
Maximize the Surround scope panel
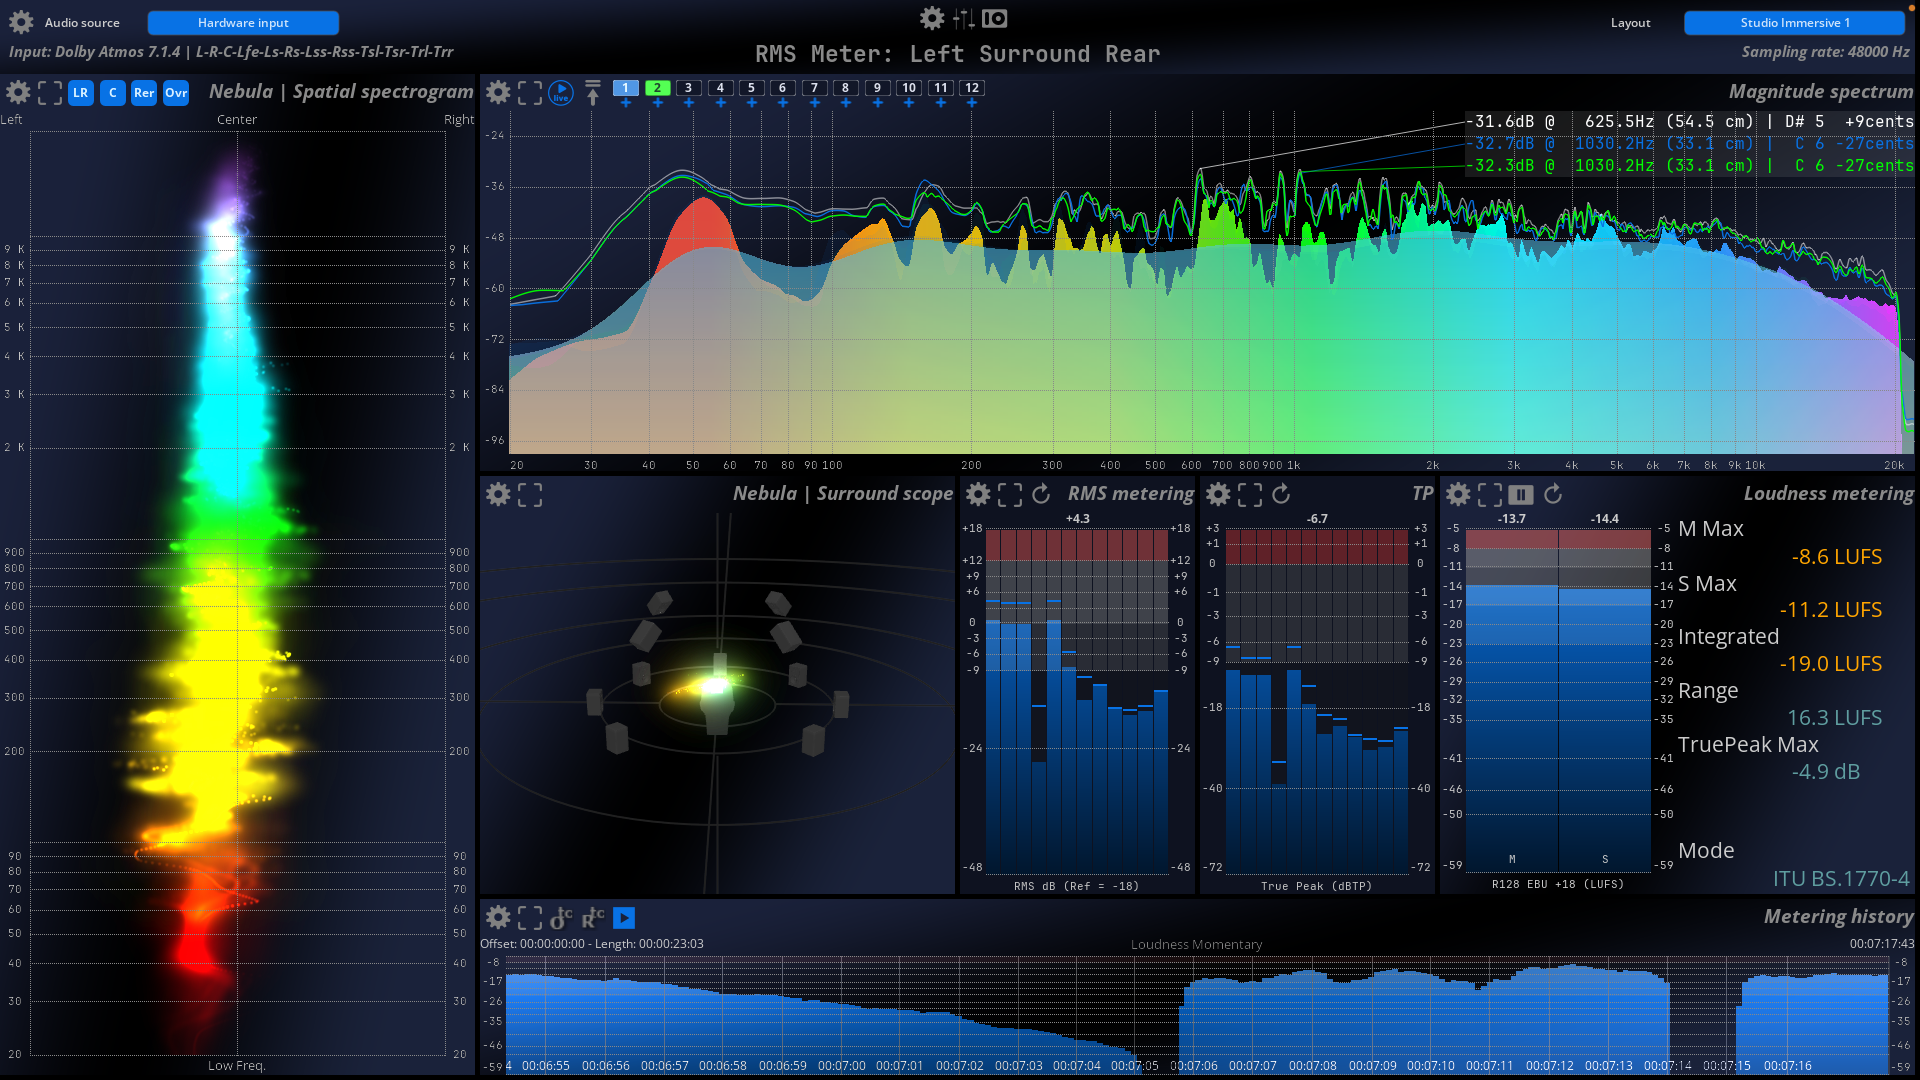pos(530,494)
